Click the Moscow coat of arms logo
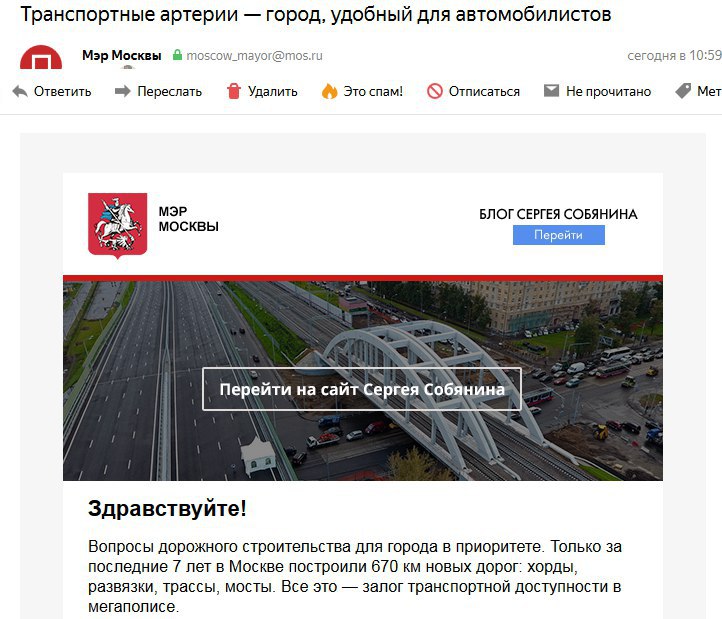Screen dimensions: 722x619 click(x=117, y=225)
